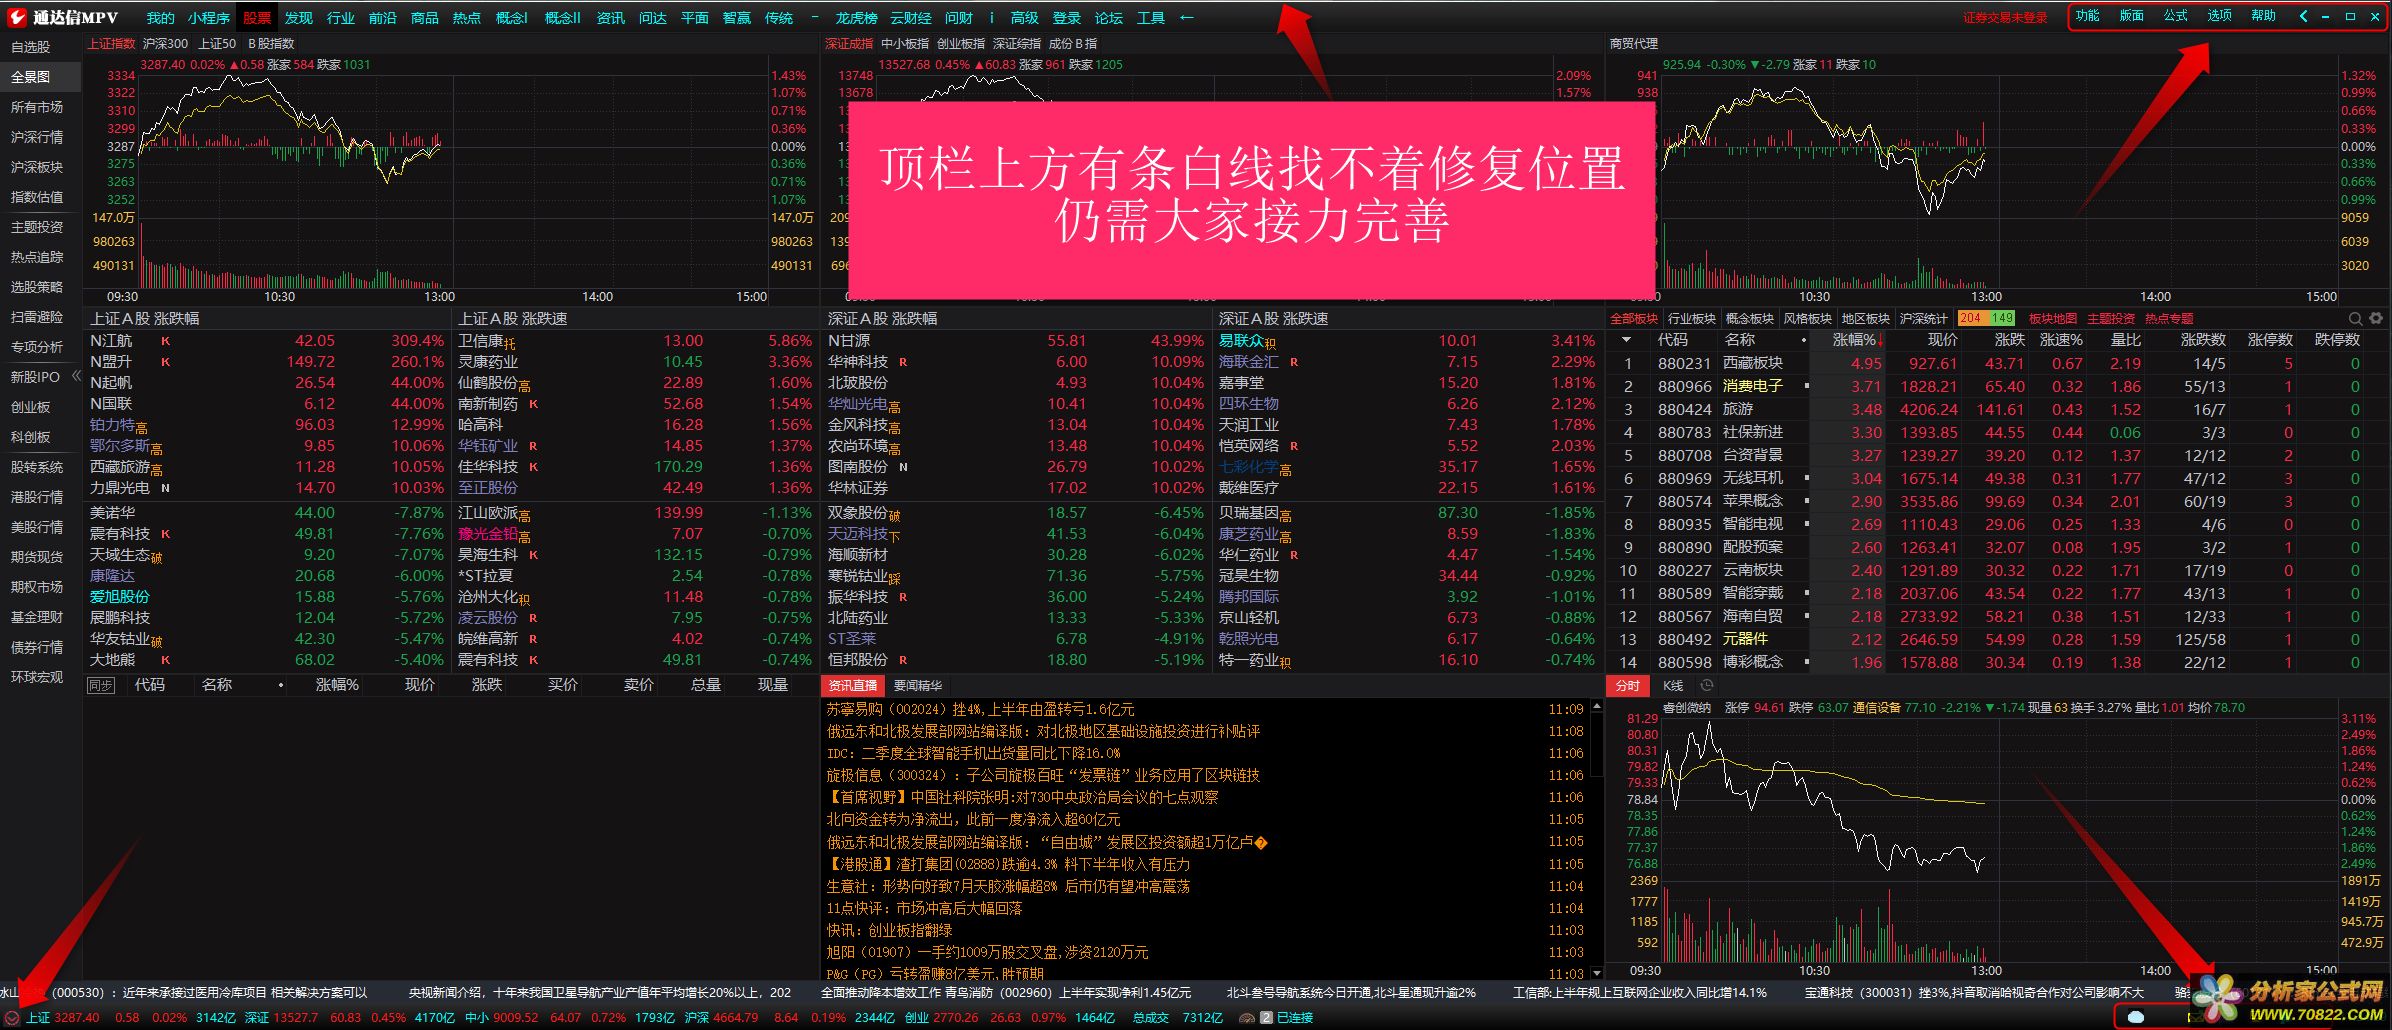
Task: Collapse the left sidebar with double-chevron icon
Action: (76, 376)
